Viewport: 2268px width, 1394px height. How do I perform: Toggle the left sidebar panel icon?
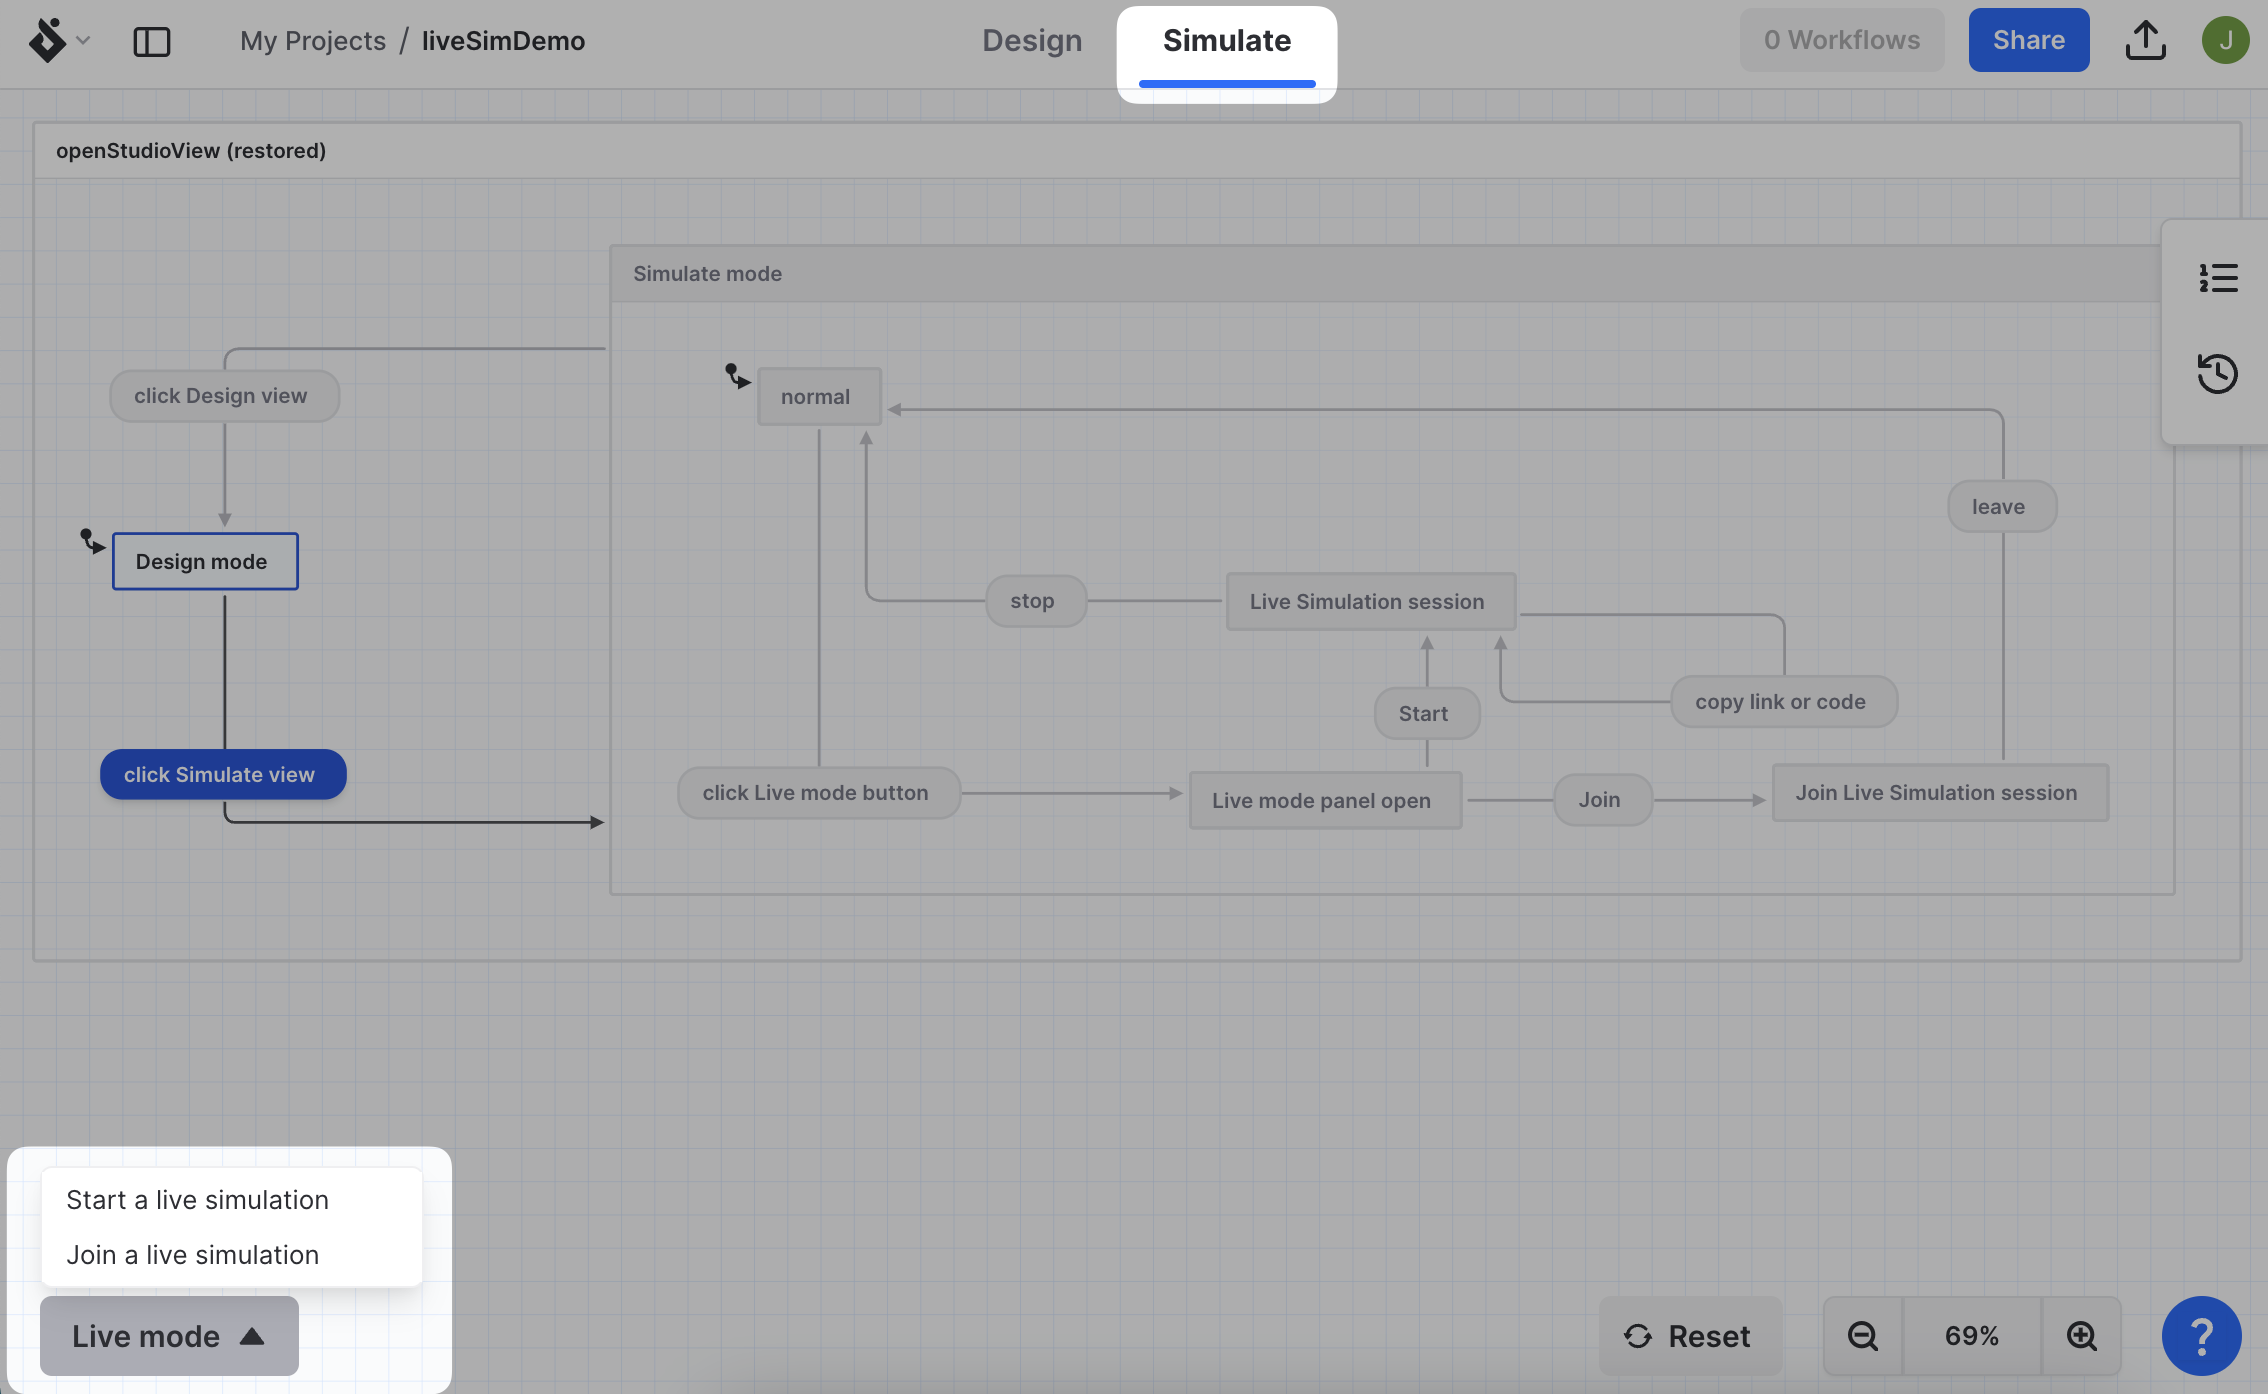(x=152, y=41)
